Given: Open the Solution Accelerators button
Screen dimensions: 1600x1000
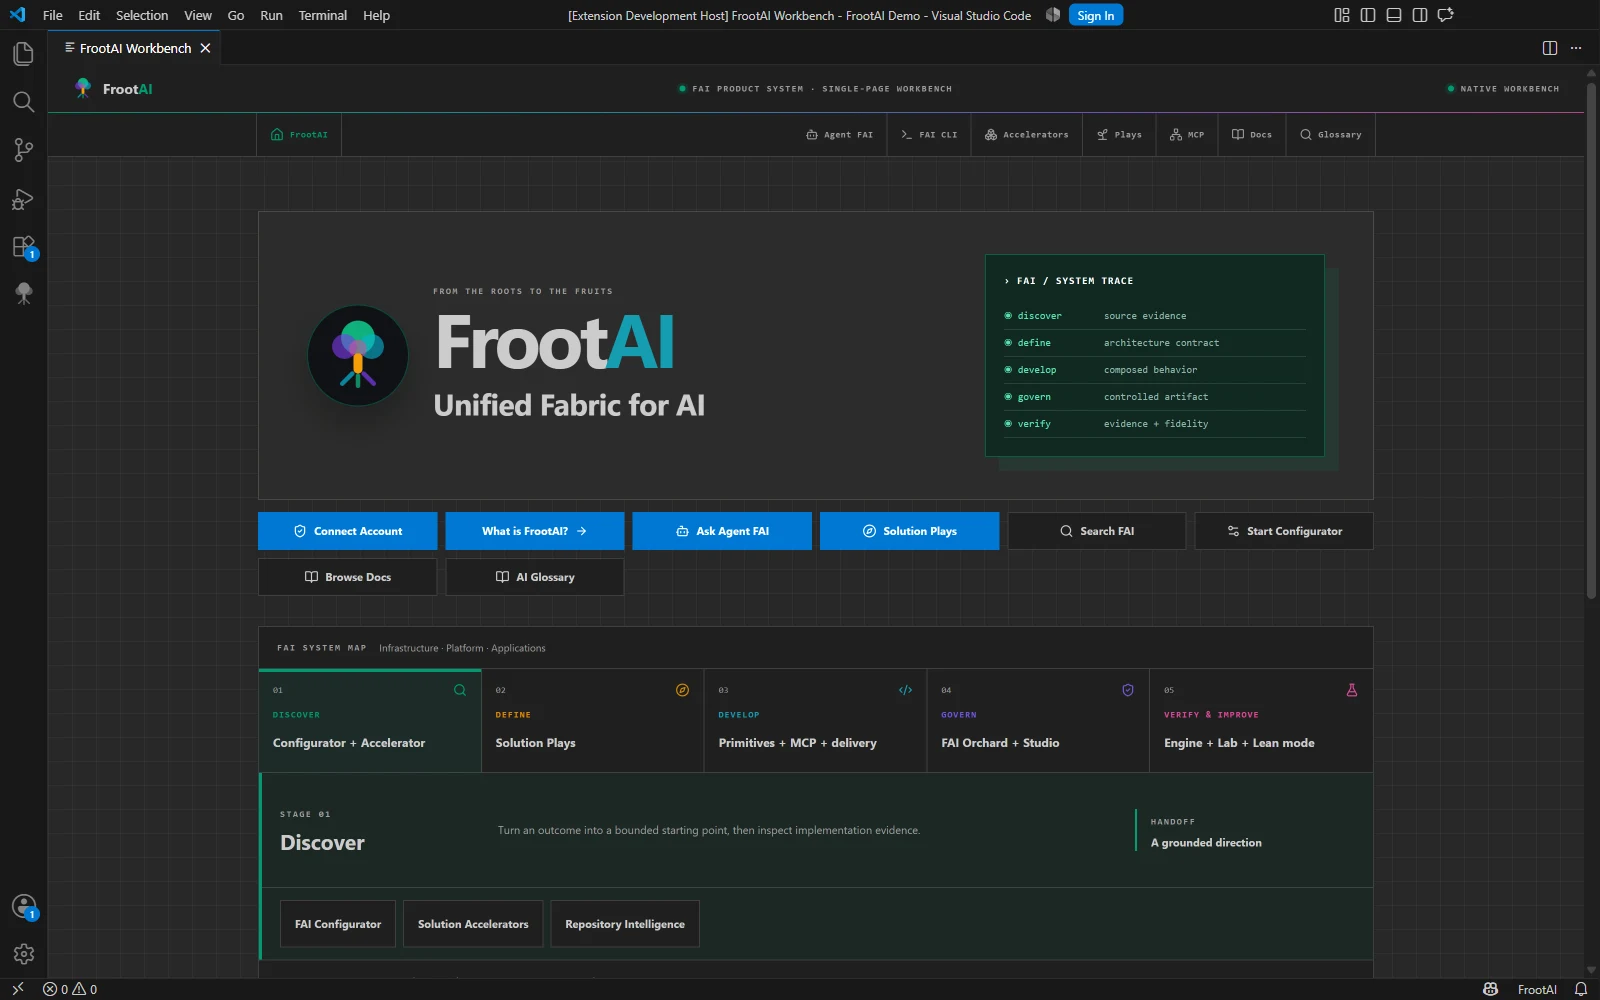Looking at the screenshot, I should (473, 924).
